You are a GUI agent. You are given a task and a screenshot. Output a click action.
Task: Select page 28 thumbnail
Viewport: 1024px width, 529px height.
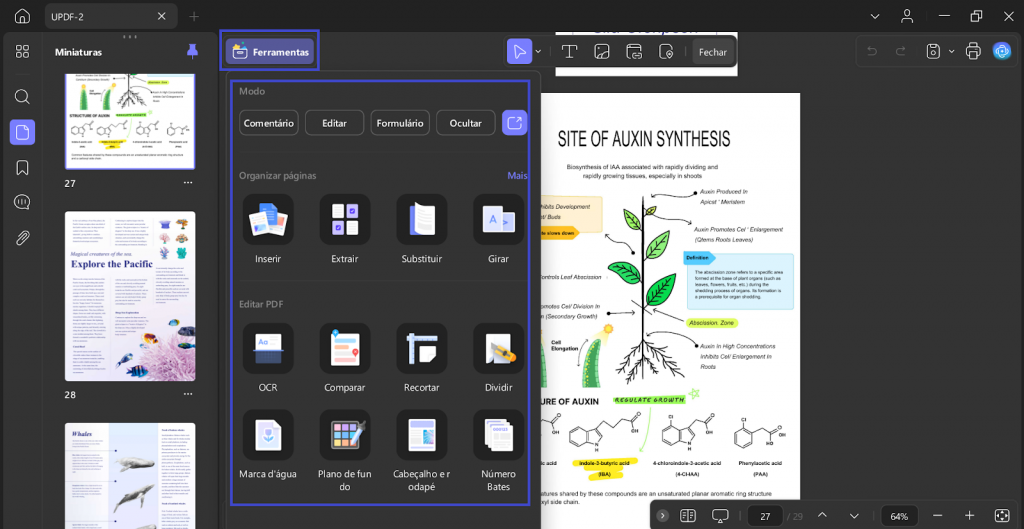130,297
